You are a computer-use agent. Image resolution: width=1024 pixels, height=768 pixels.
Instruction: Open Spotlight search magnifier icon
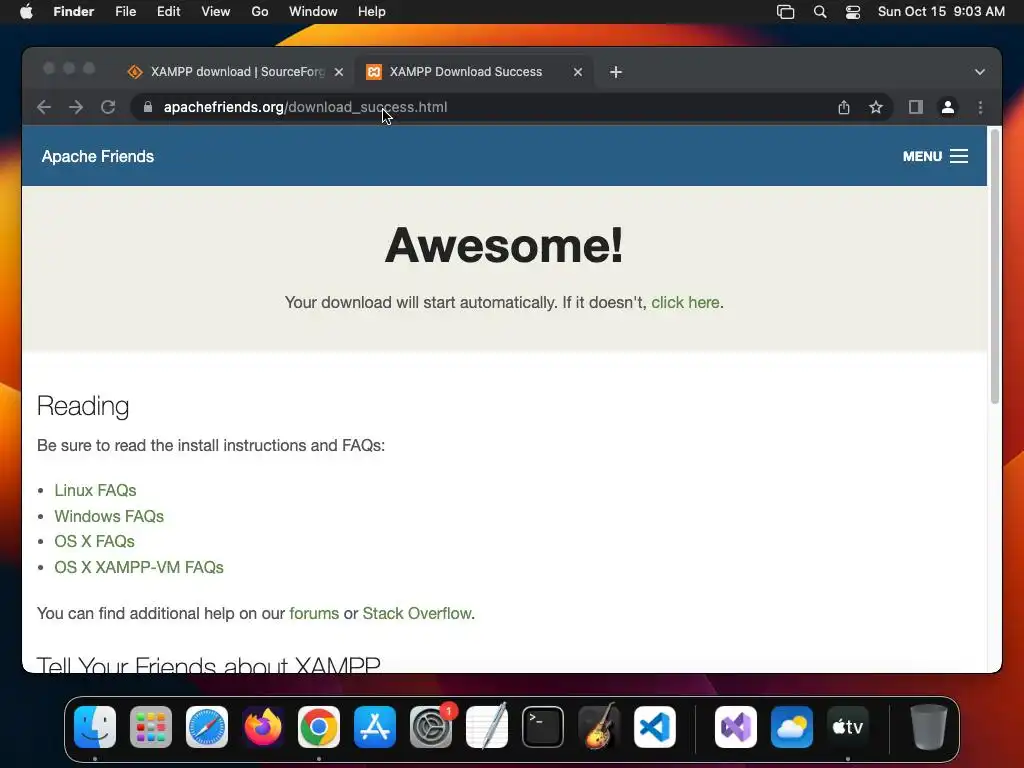point(820,12)
